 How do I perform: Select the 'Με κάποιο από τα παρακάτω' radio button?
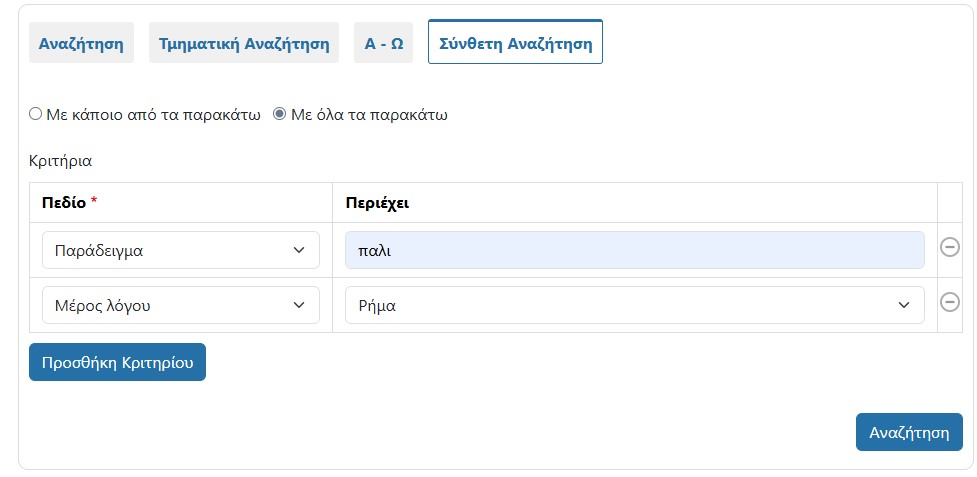36,114
